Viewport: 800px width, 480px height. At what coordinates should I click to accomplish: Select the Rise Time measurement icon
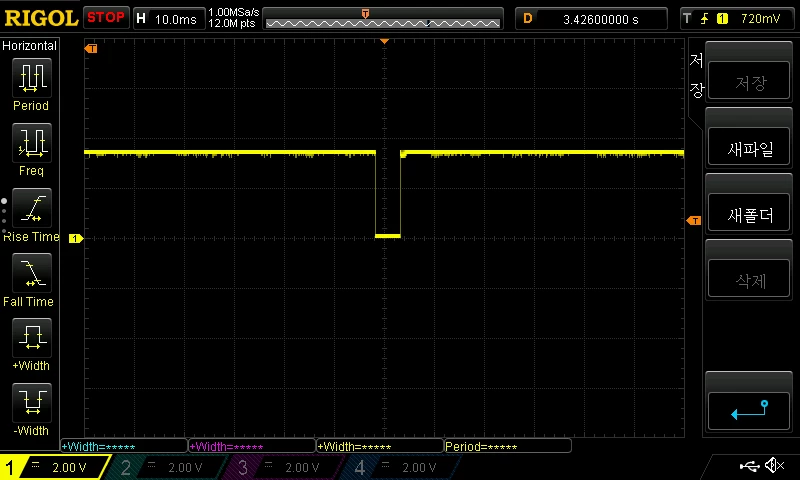click(32, 208)
